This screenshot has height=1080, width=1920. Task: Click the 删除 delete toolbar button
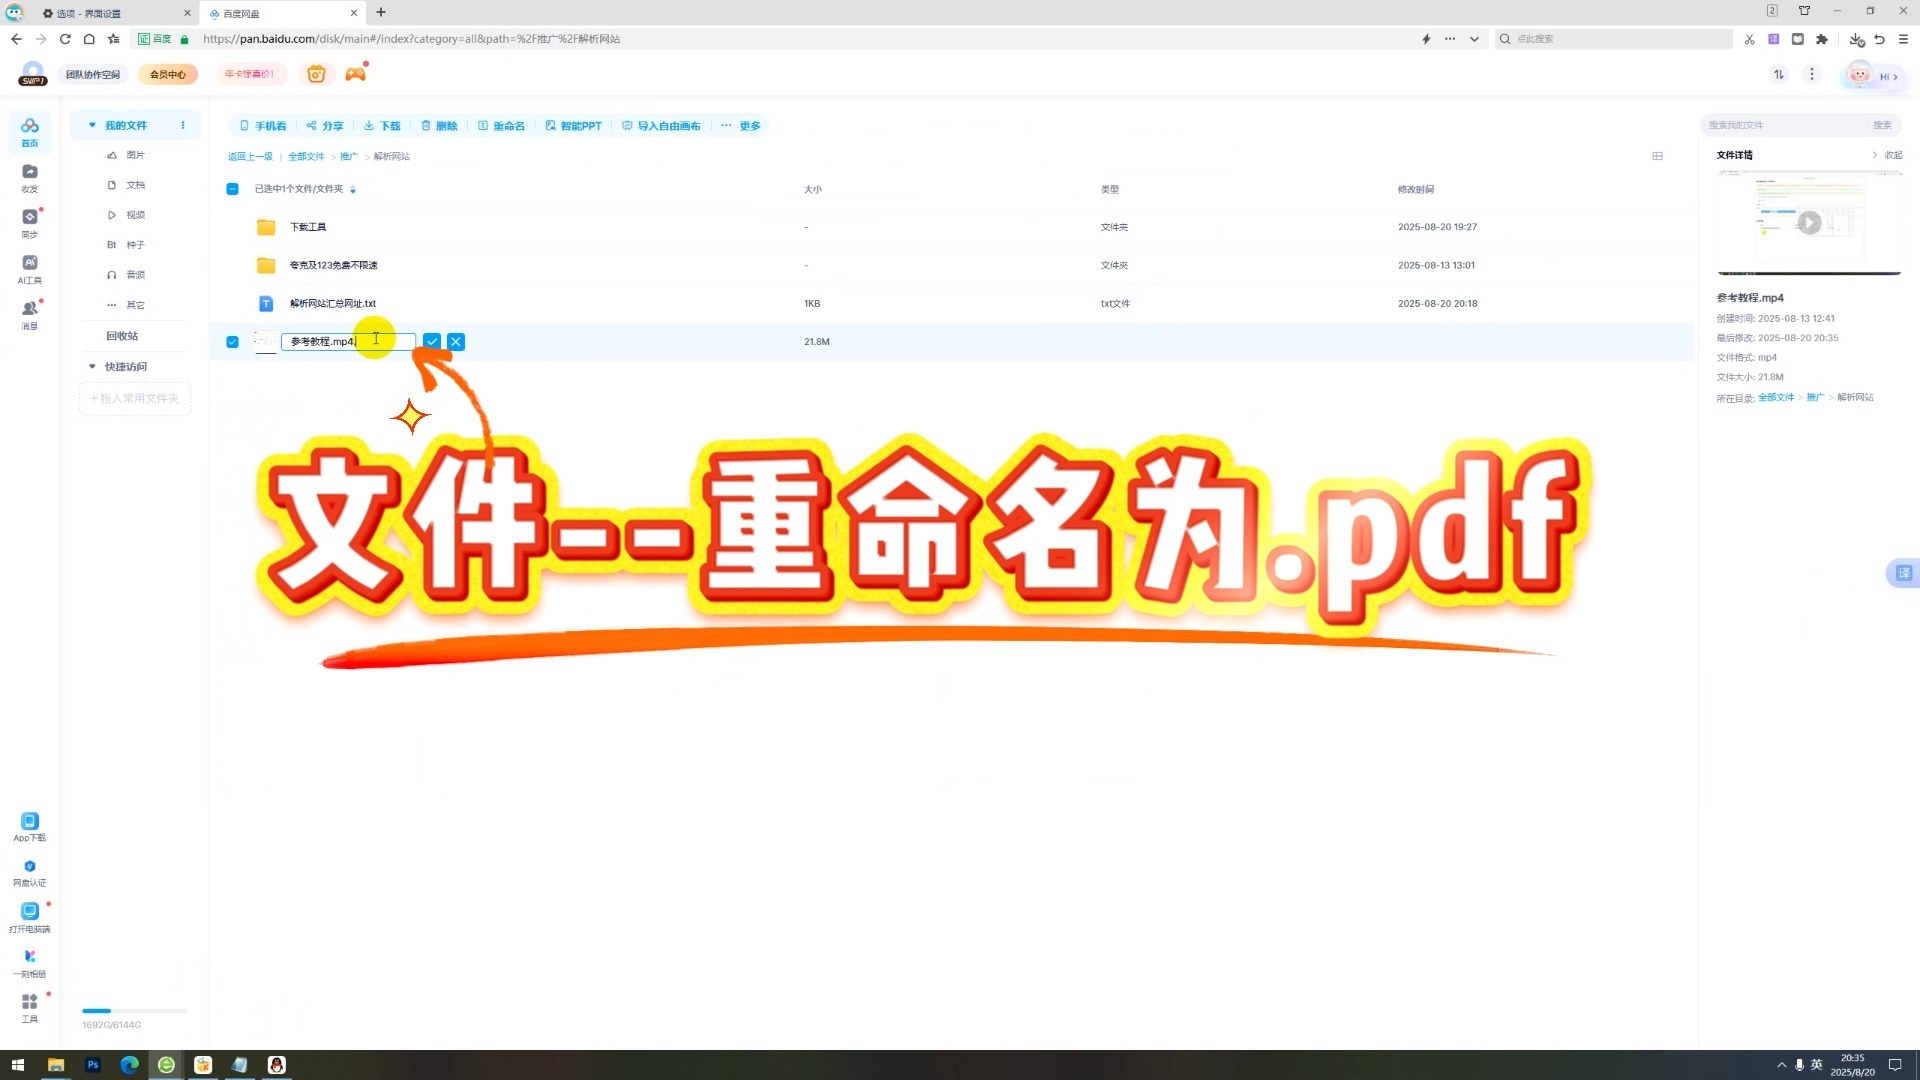tap(439, 126)
